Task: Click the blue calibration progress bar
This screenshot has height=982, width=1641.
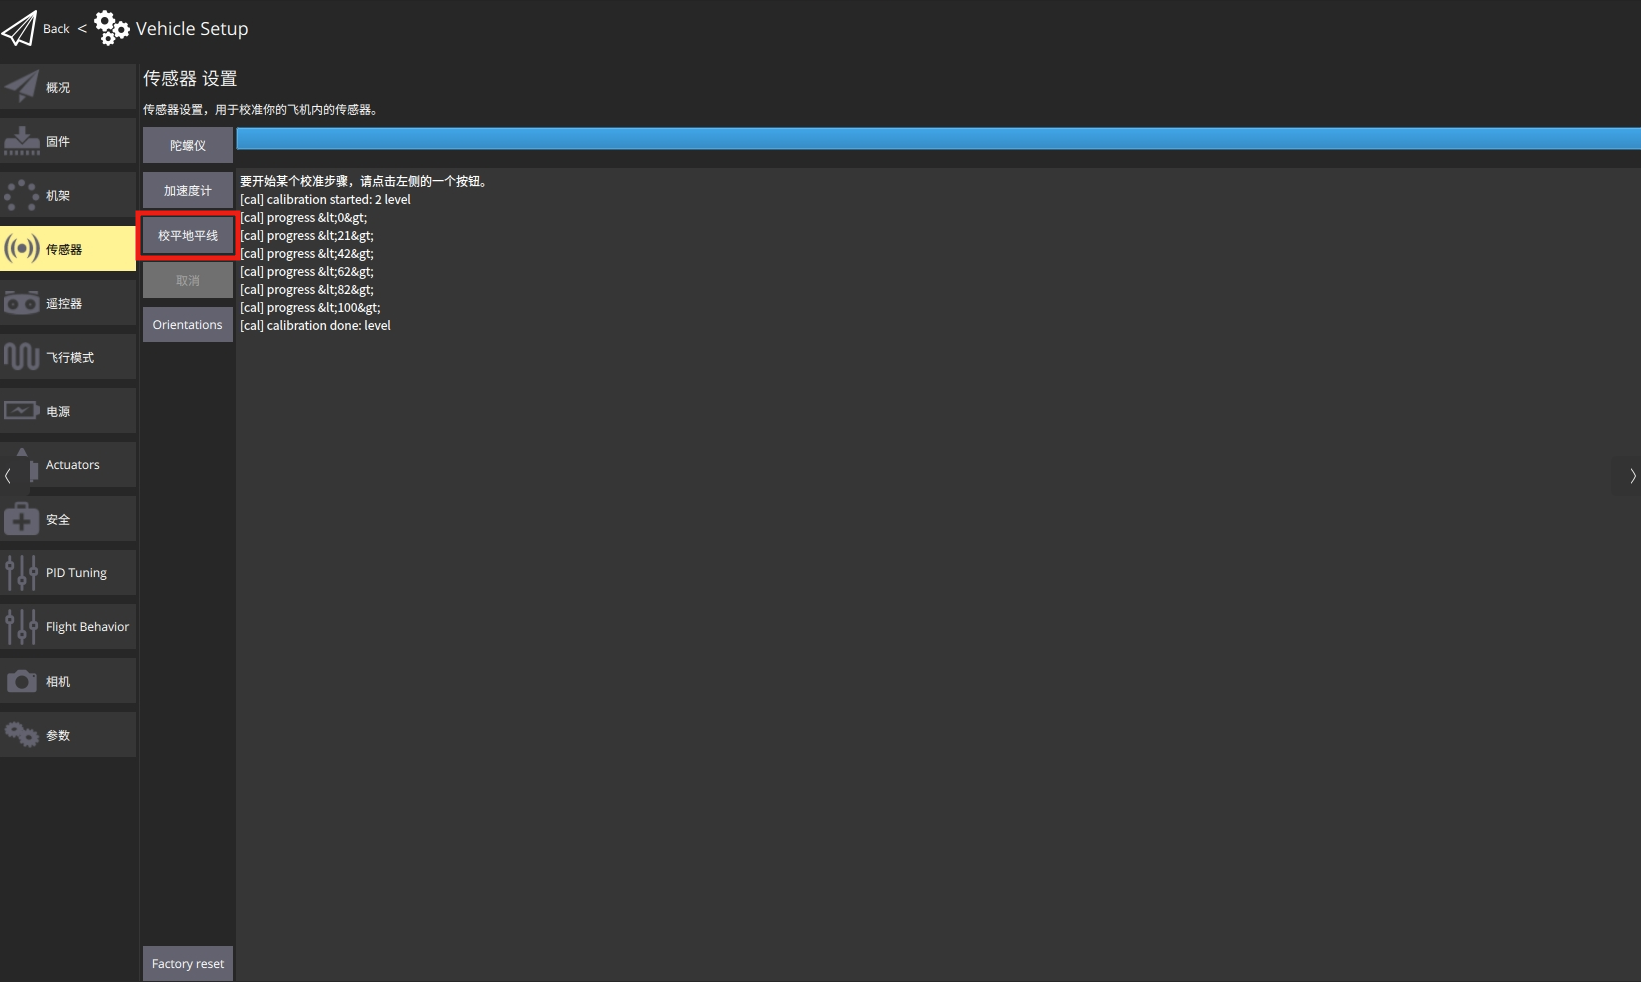Action: click(937, 139)
